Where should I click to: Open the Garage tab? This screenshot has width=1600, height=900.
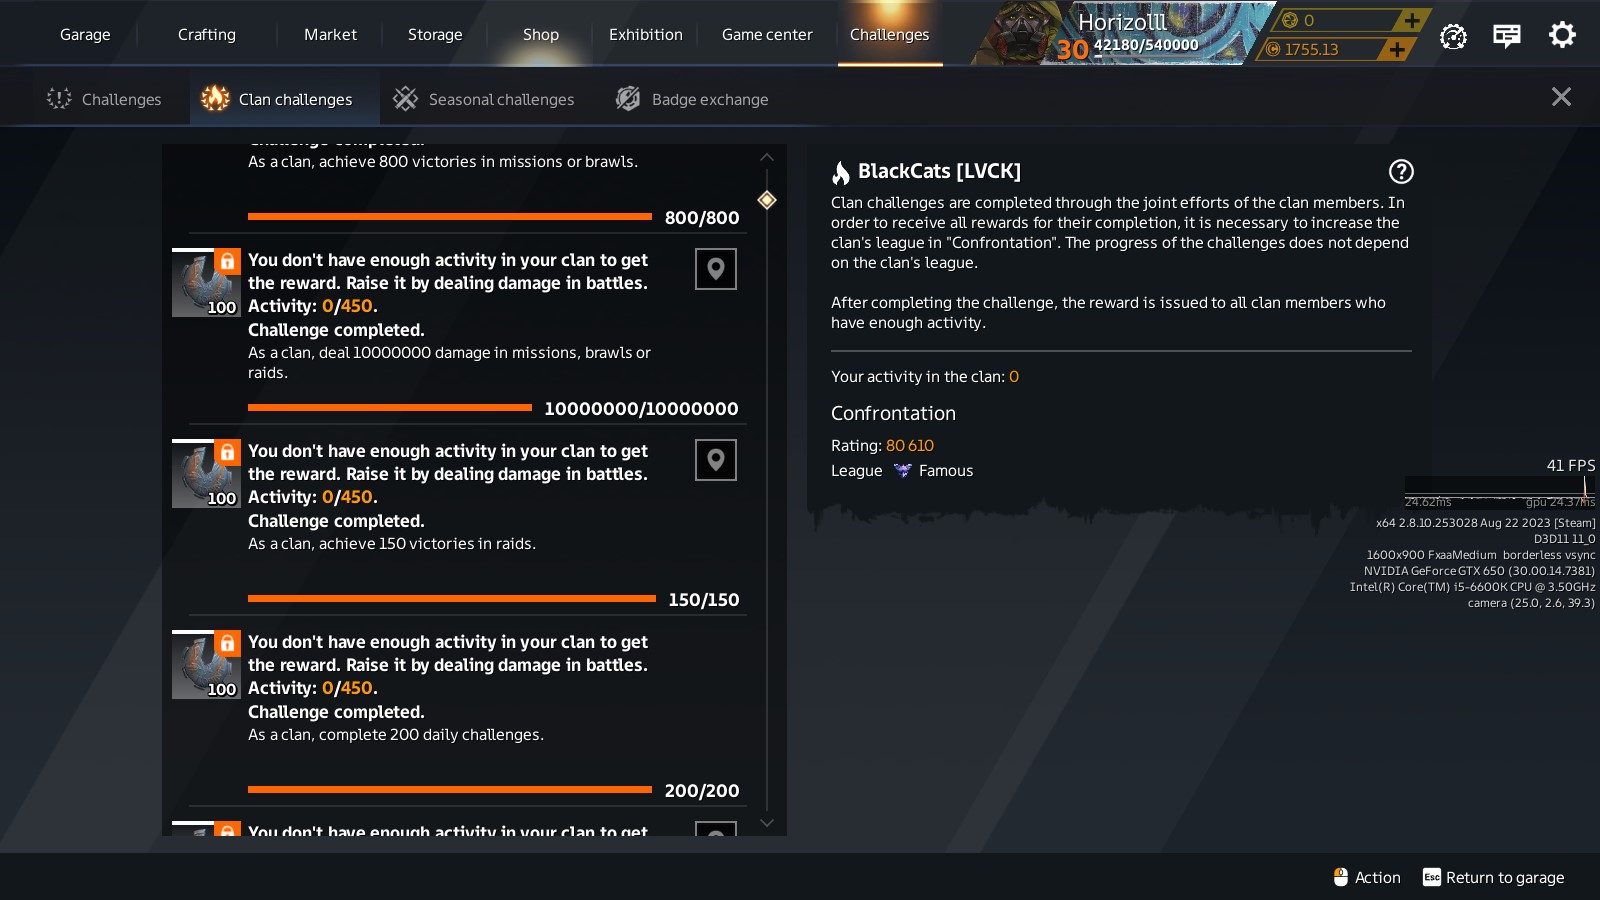(x=85, y=34)
